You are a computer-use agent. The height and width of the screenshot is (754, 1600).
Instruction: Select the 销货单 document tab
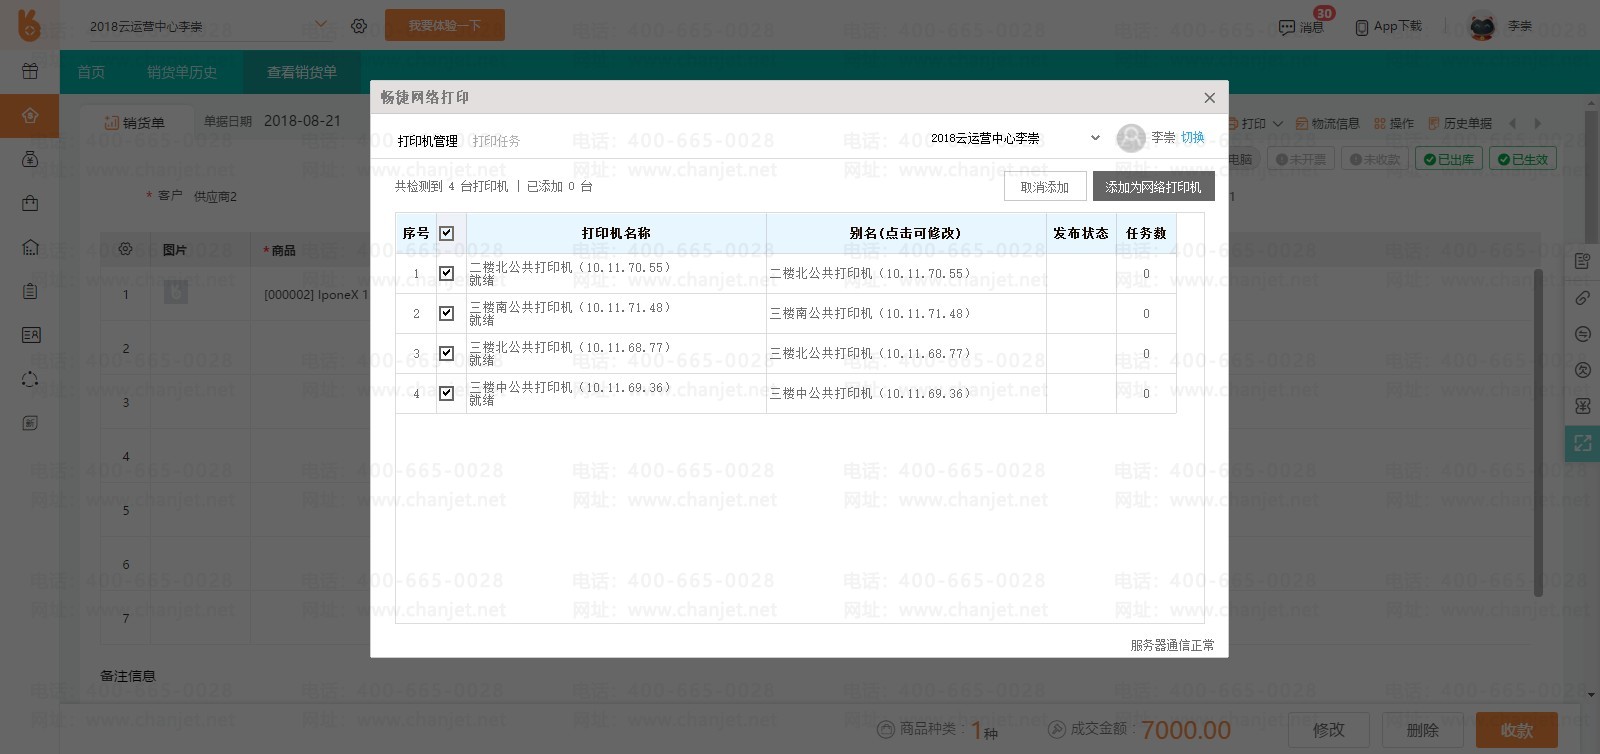135,123
